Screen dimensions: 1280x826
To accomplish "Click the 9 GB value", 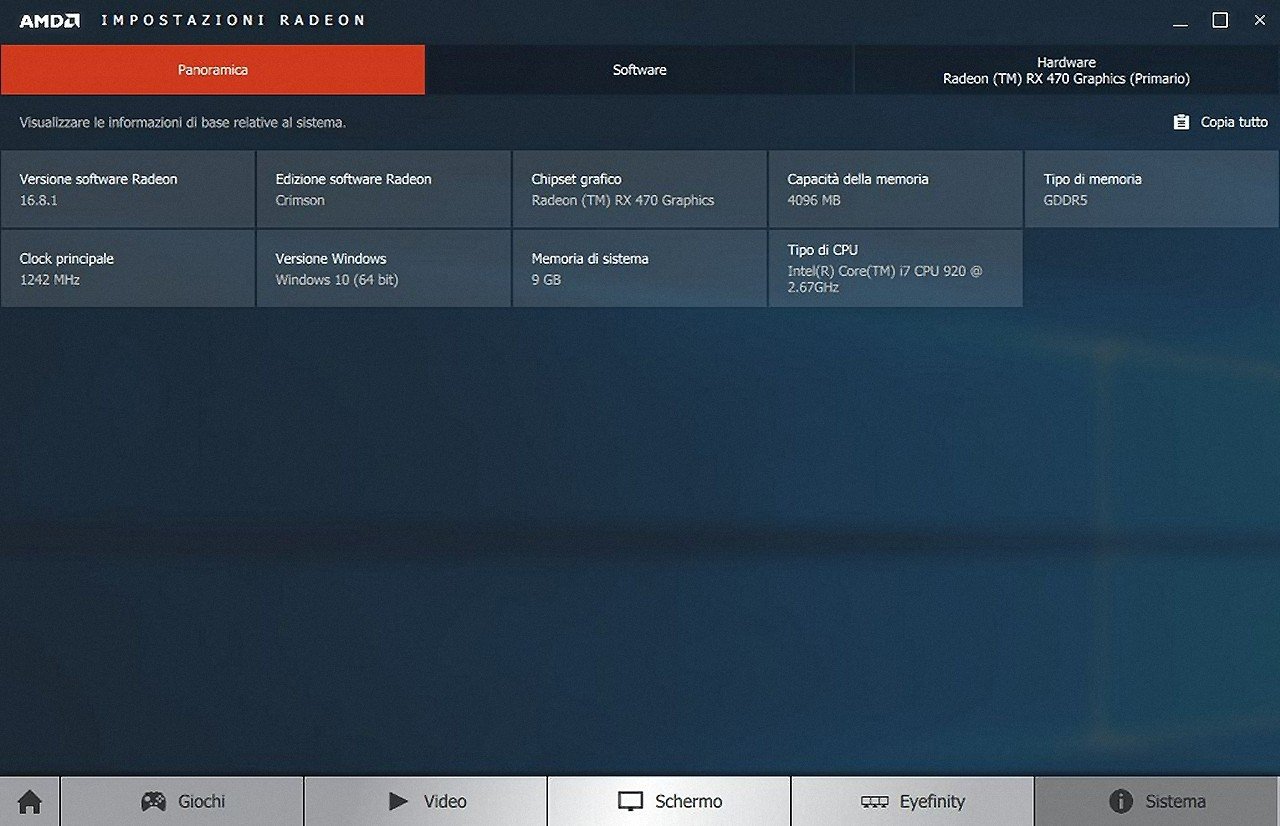I will tap(546, 280).
